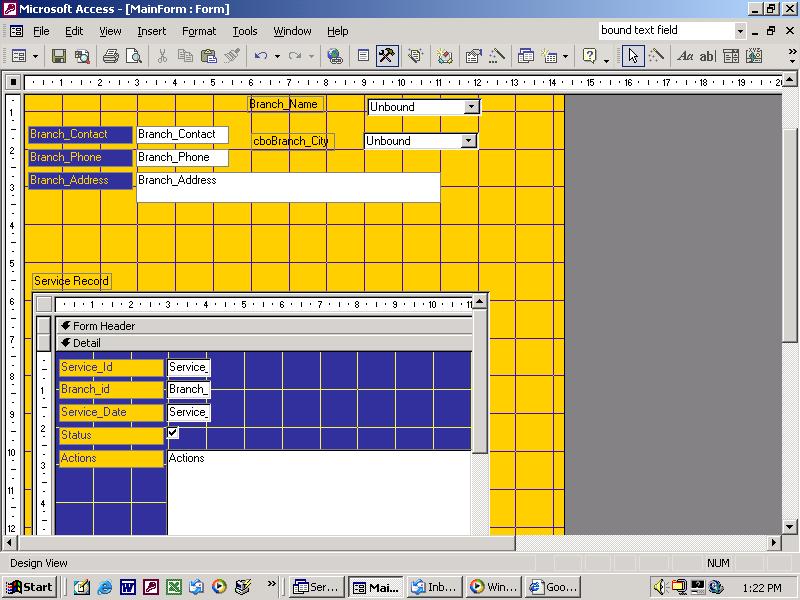Image resolution: width=800 pixels, height=600 pixels.
Task: Switch to the Inb... taskbar button
Action: 434,587
